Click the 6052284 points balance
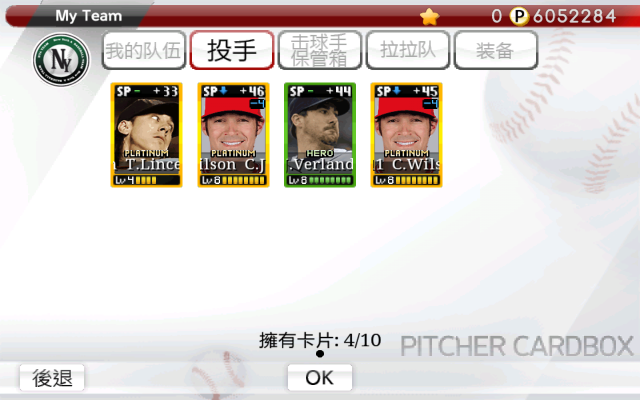The image size is (640, 400). click(x=575, y=16)
